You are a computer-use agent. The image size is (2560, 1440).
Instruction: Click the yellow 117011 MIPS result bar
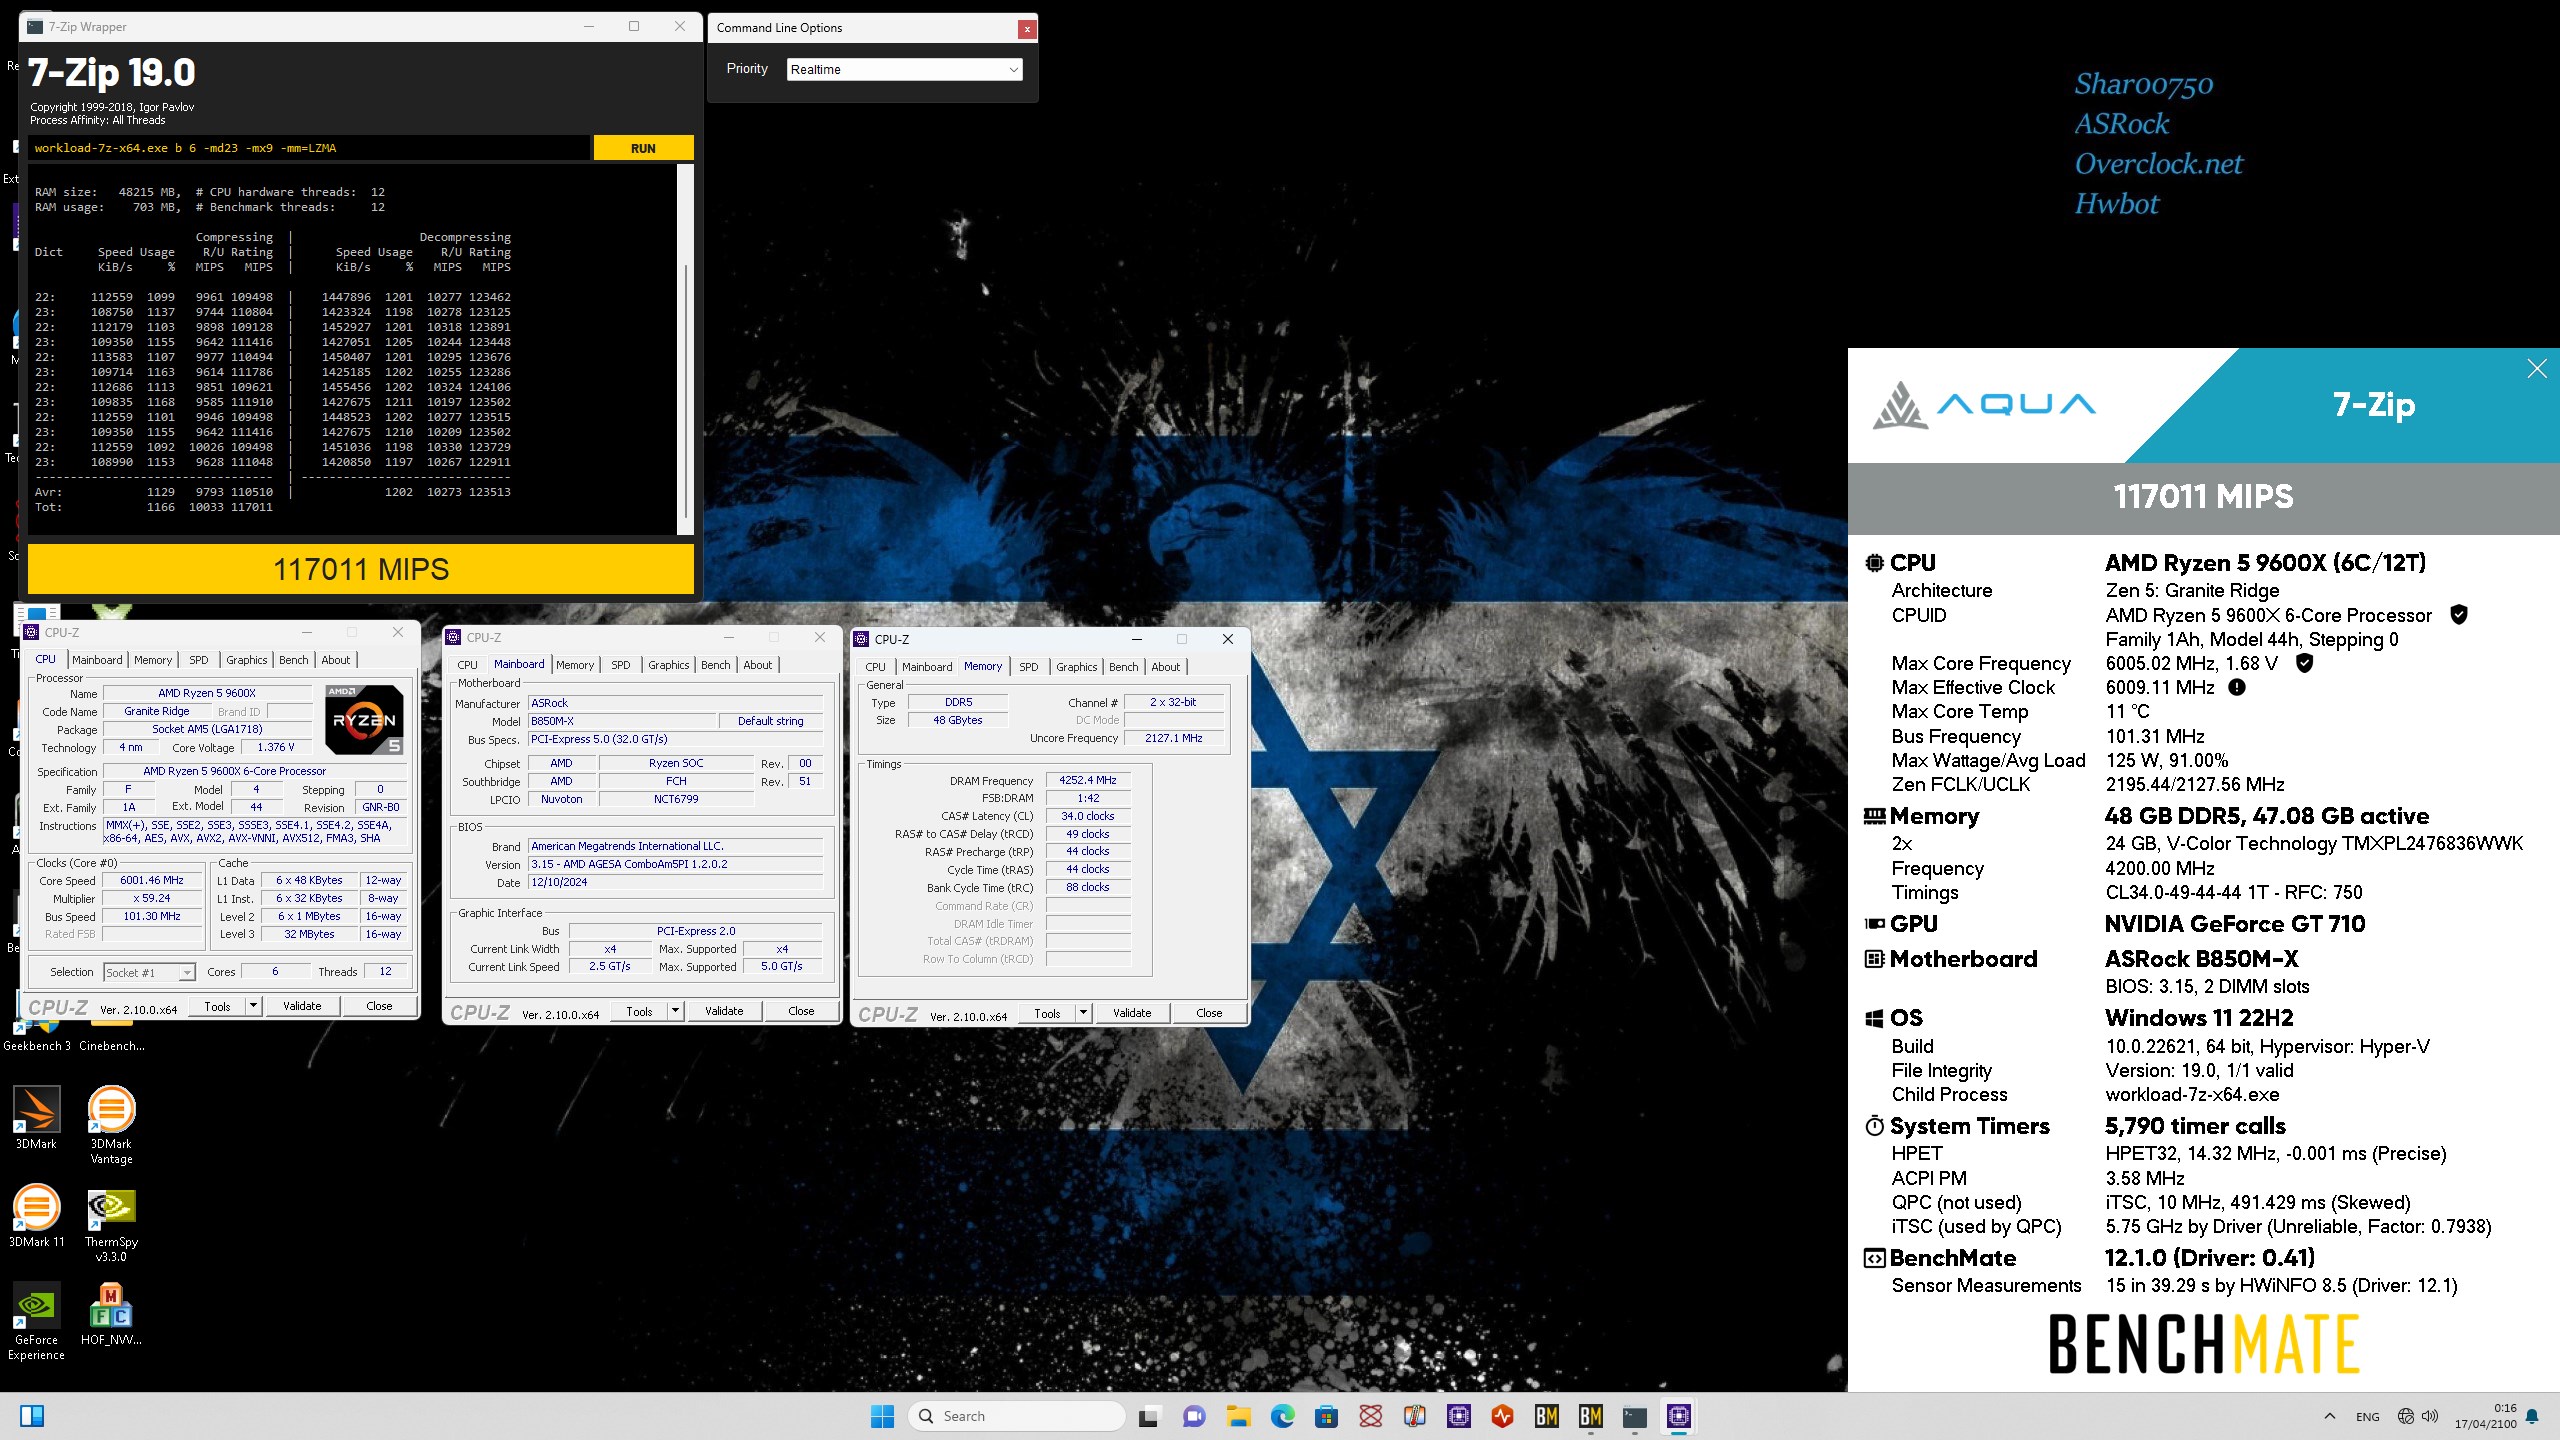(361, 569)
